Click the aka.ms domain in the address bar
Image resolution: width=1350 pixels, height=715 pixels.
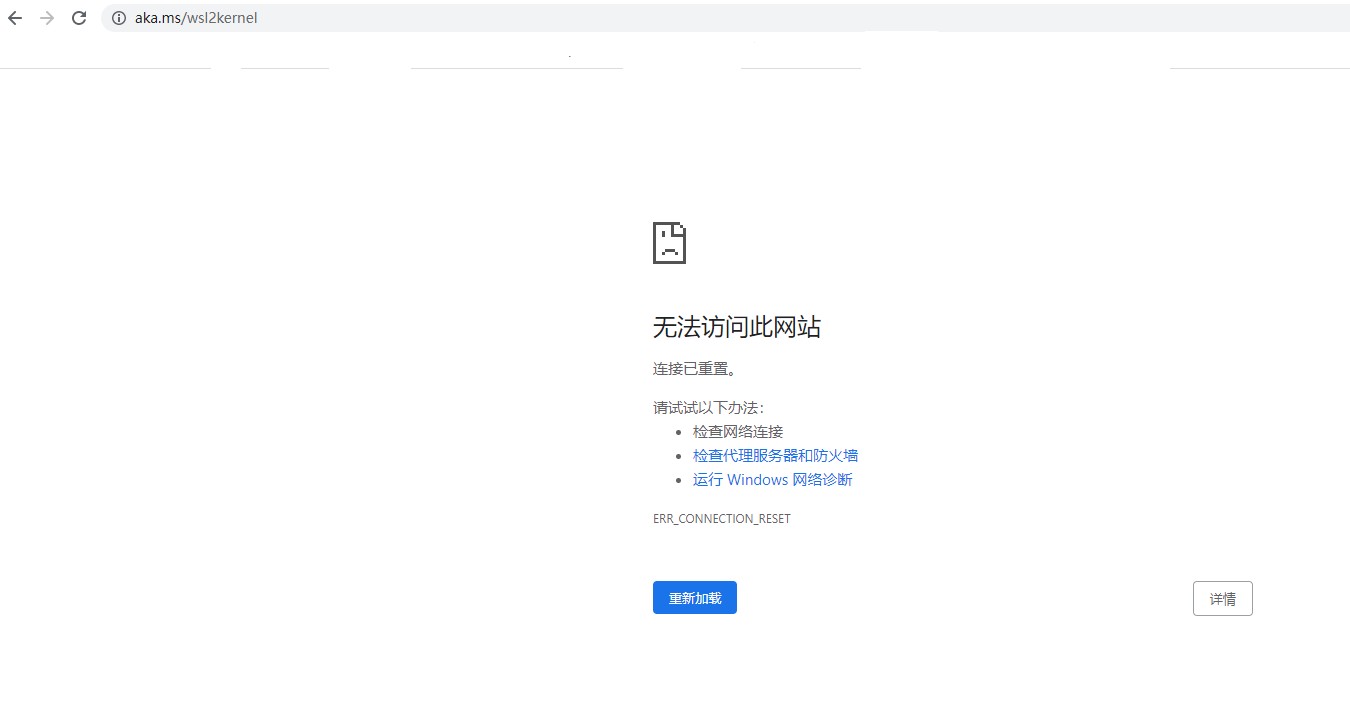coord(157,18)
